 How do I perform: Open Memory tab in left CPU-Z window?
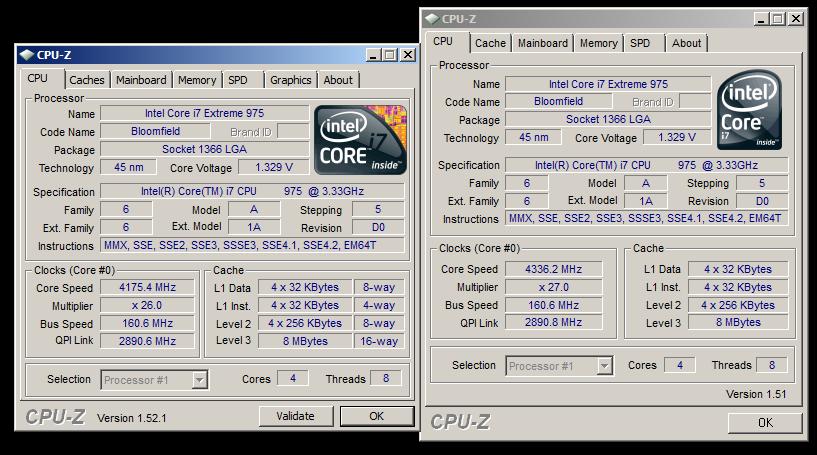pos(197,80)
